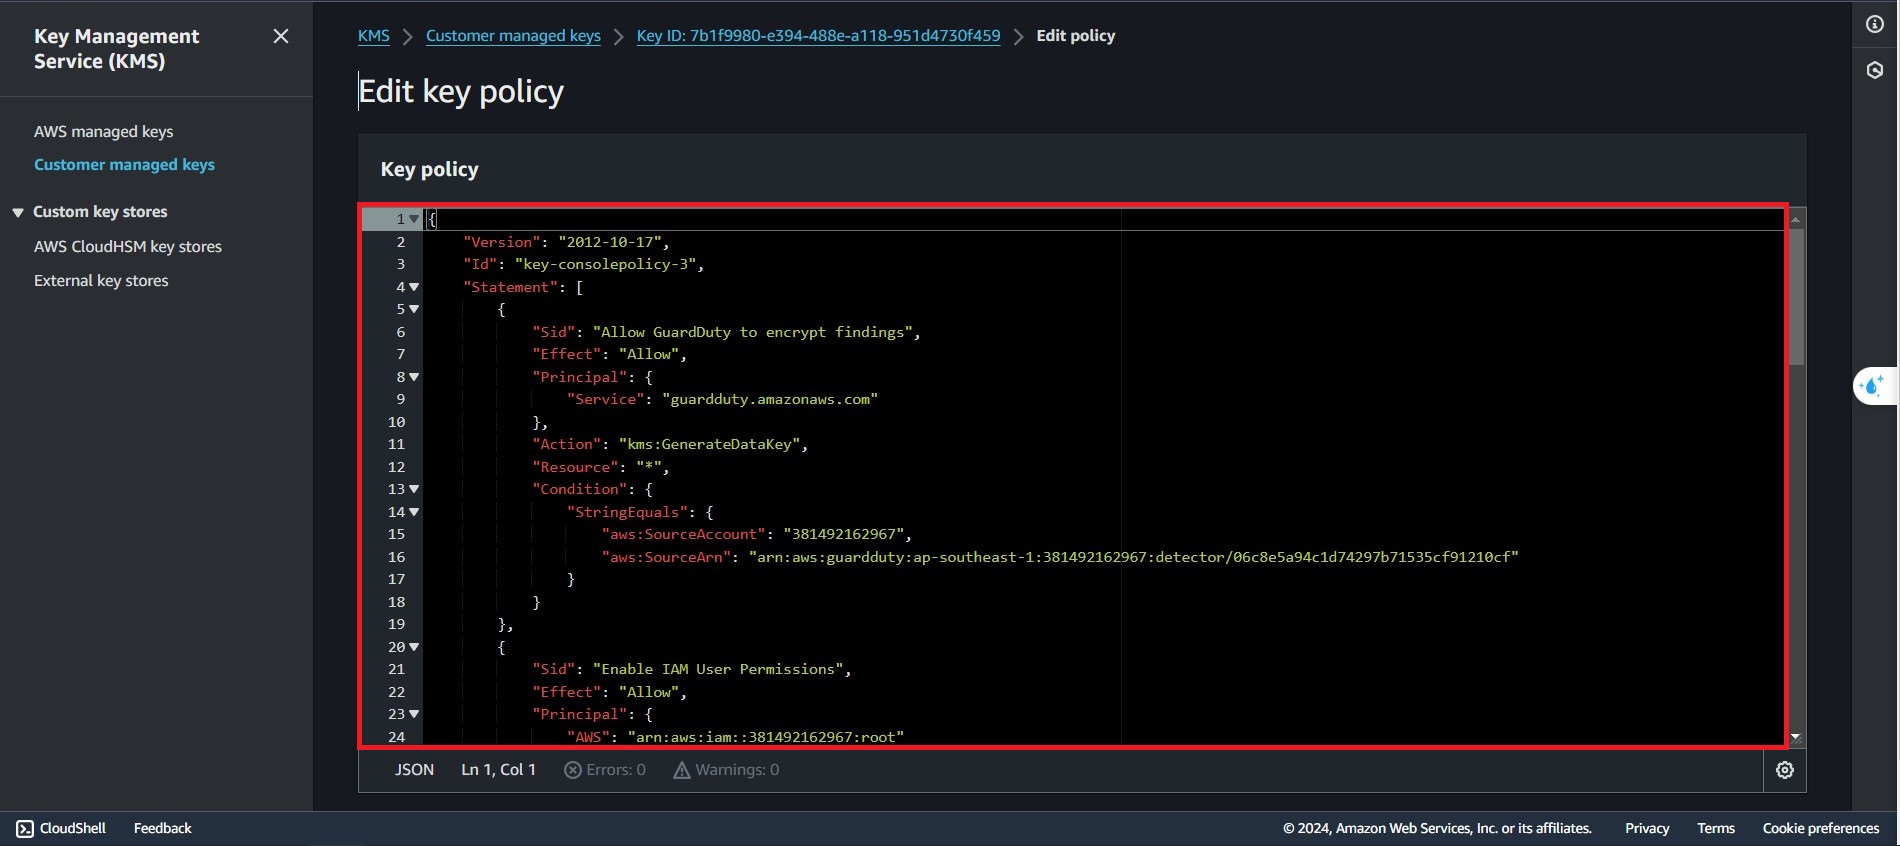Fold the Statement array at line 4
The height and width of the screenshot is (846, 1900).
[x=414, y=287]
